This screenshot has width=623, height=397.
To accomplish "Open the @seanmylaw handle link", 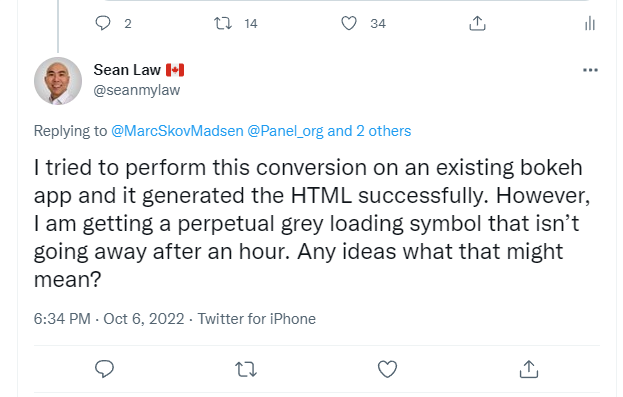I will [x=137, y=90].
